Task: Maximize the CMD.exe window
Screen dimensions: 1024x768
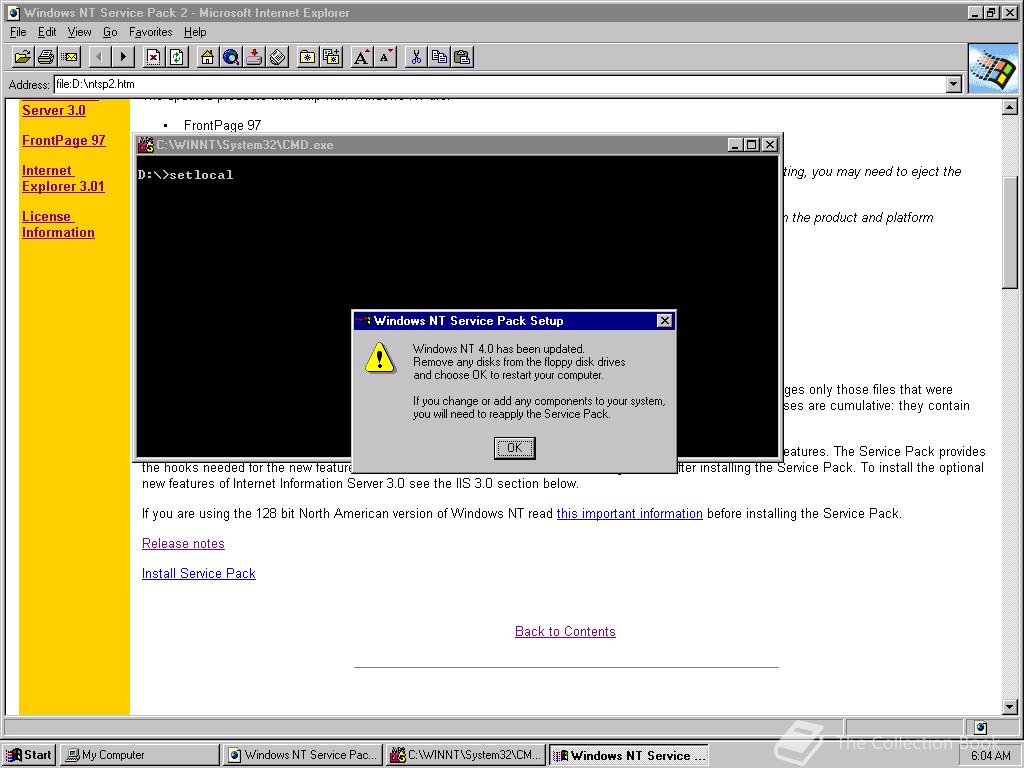Action: 752,145
